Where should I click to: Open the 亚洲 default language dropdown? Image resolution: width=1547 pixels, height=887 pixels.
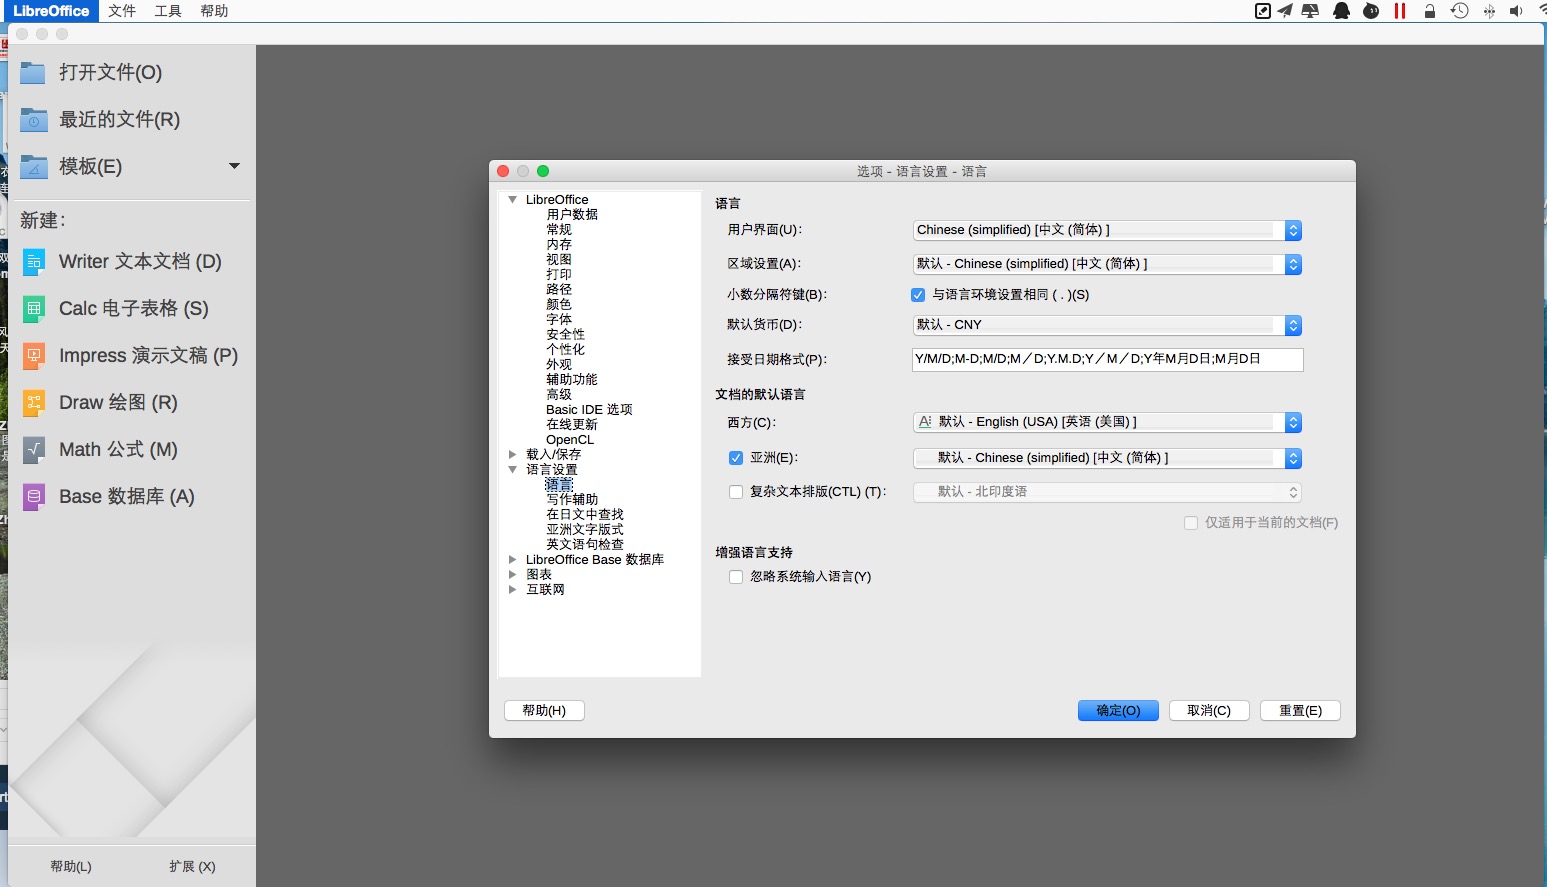pyautogui.click(x=1108, y=458)
